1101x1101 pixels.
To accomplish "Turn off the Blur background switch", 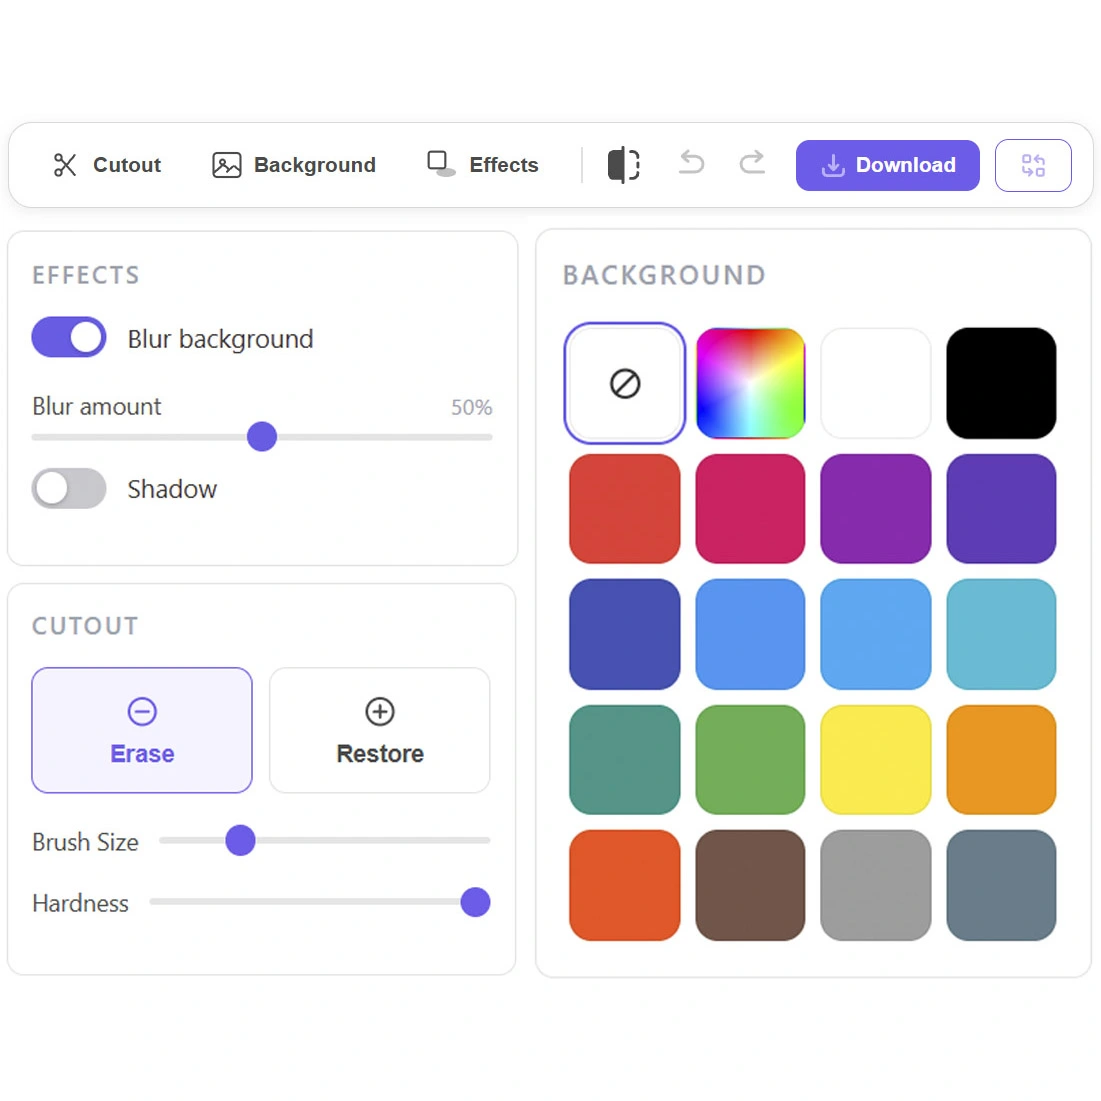I will pos(69,337).
